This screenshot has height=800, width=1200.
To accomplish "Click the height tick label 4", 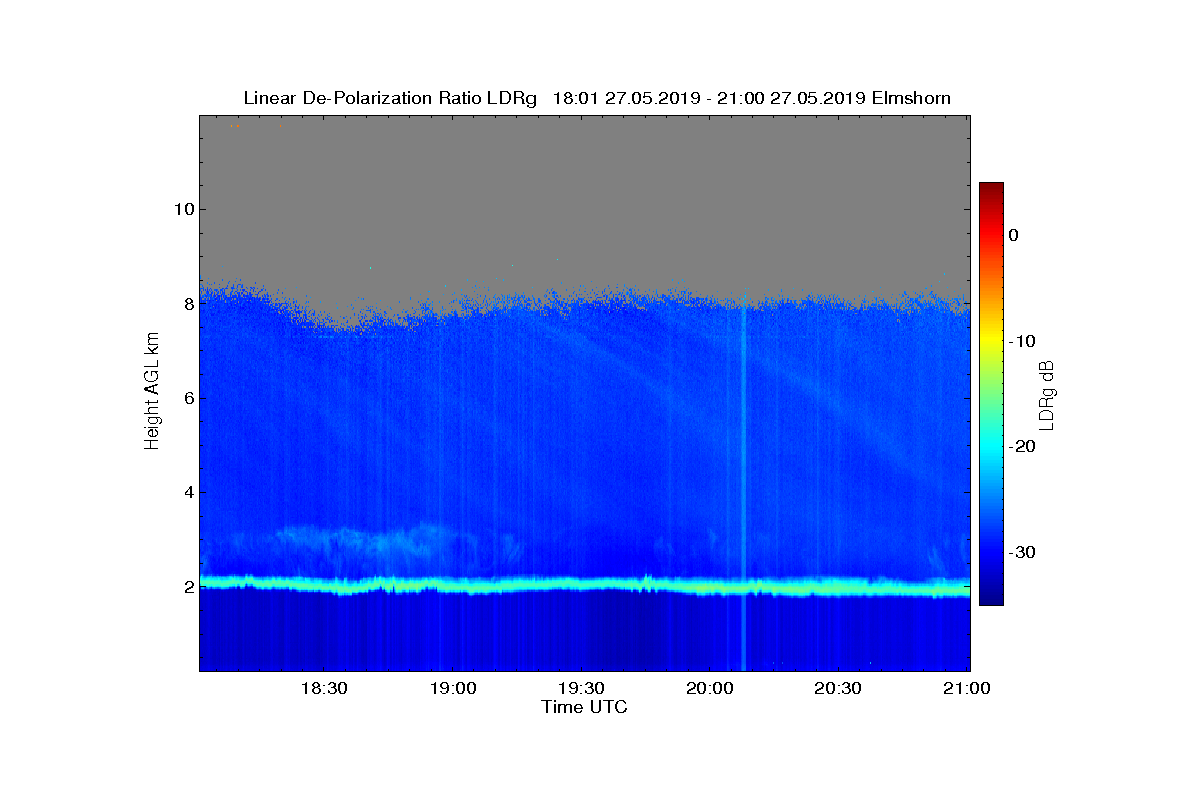I will coord(188,492).
